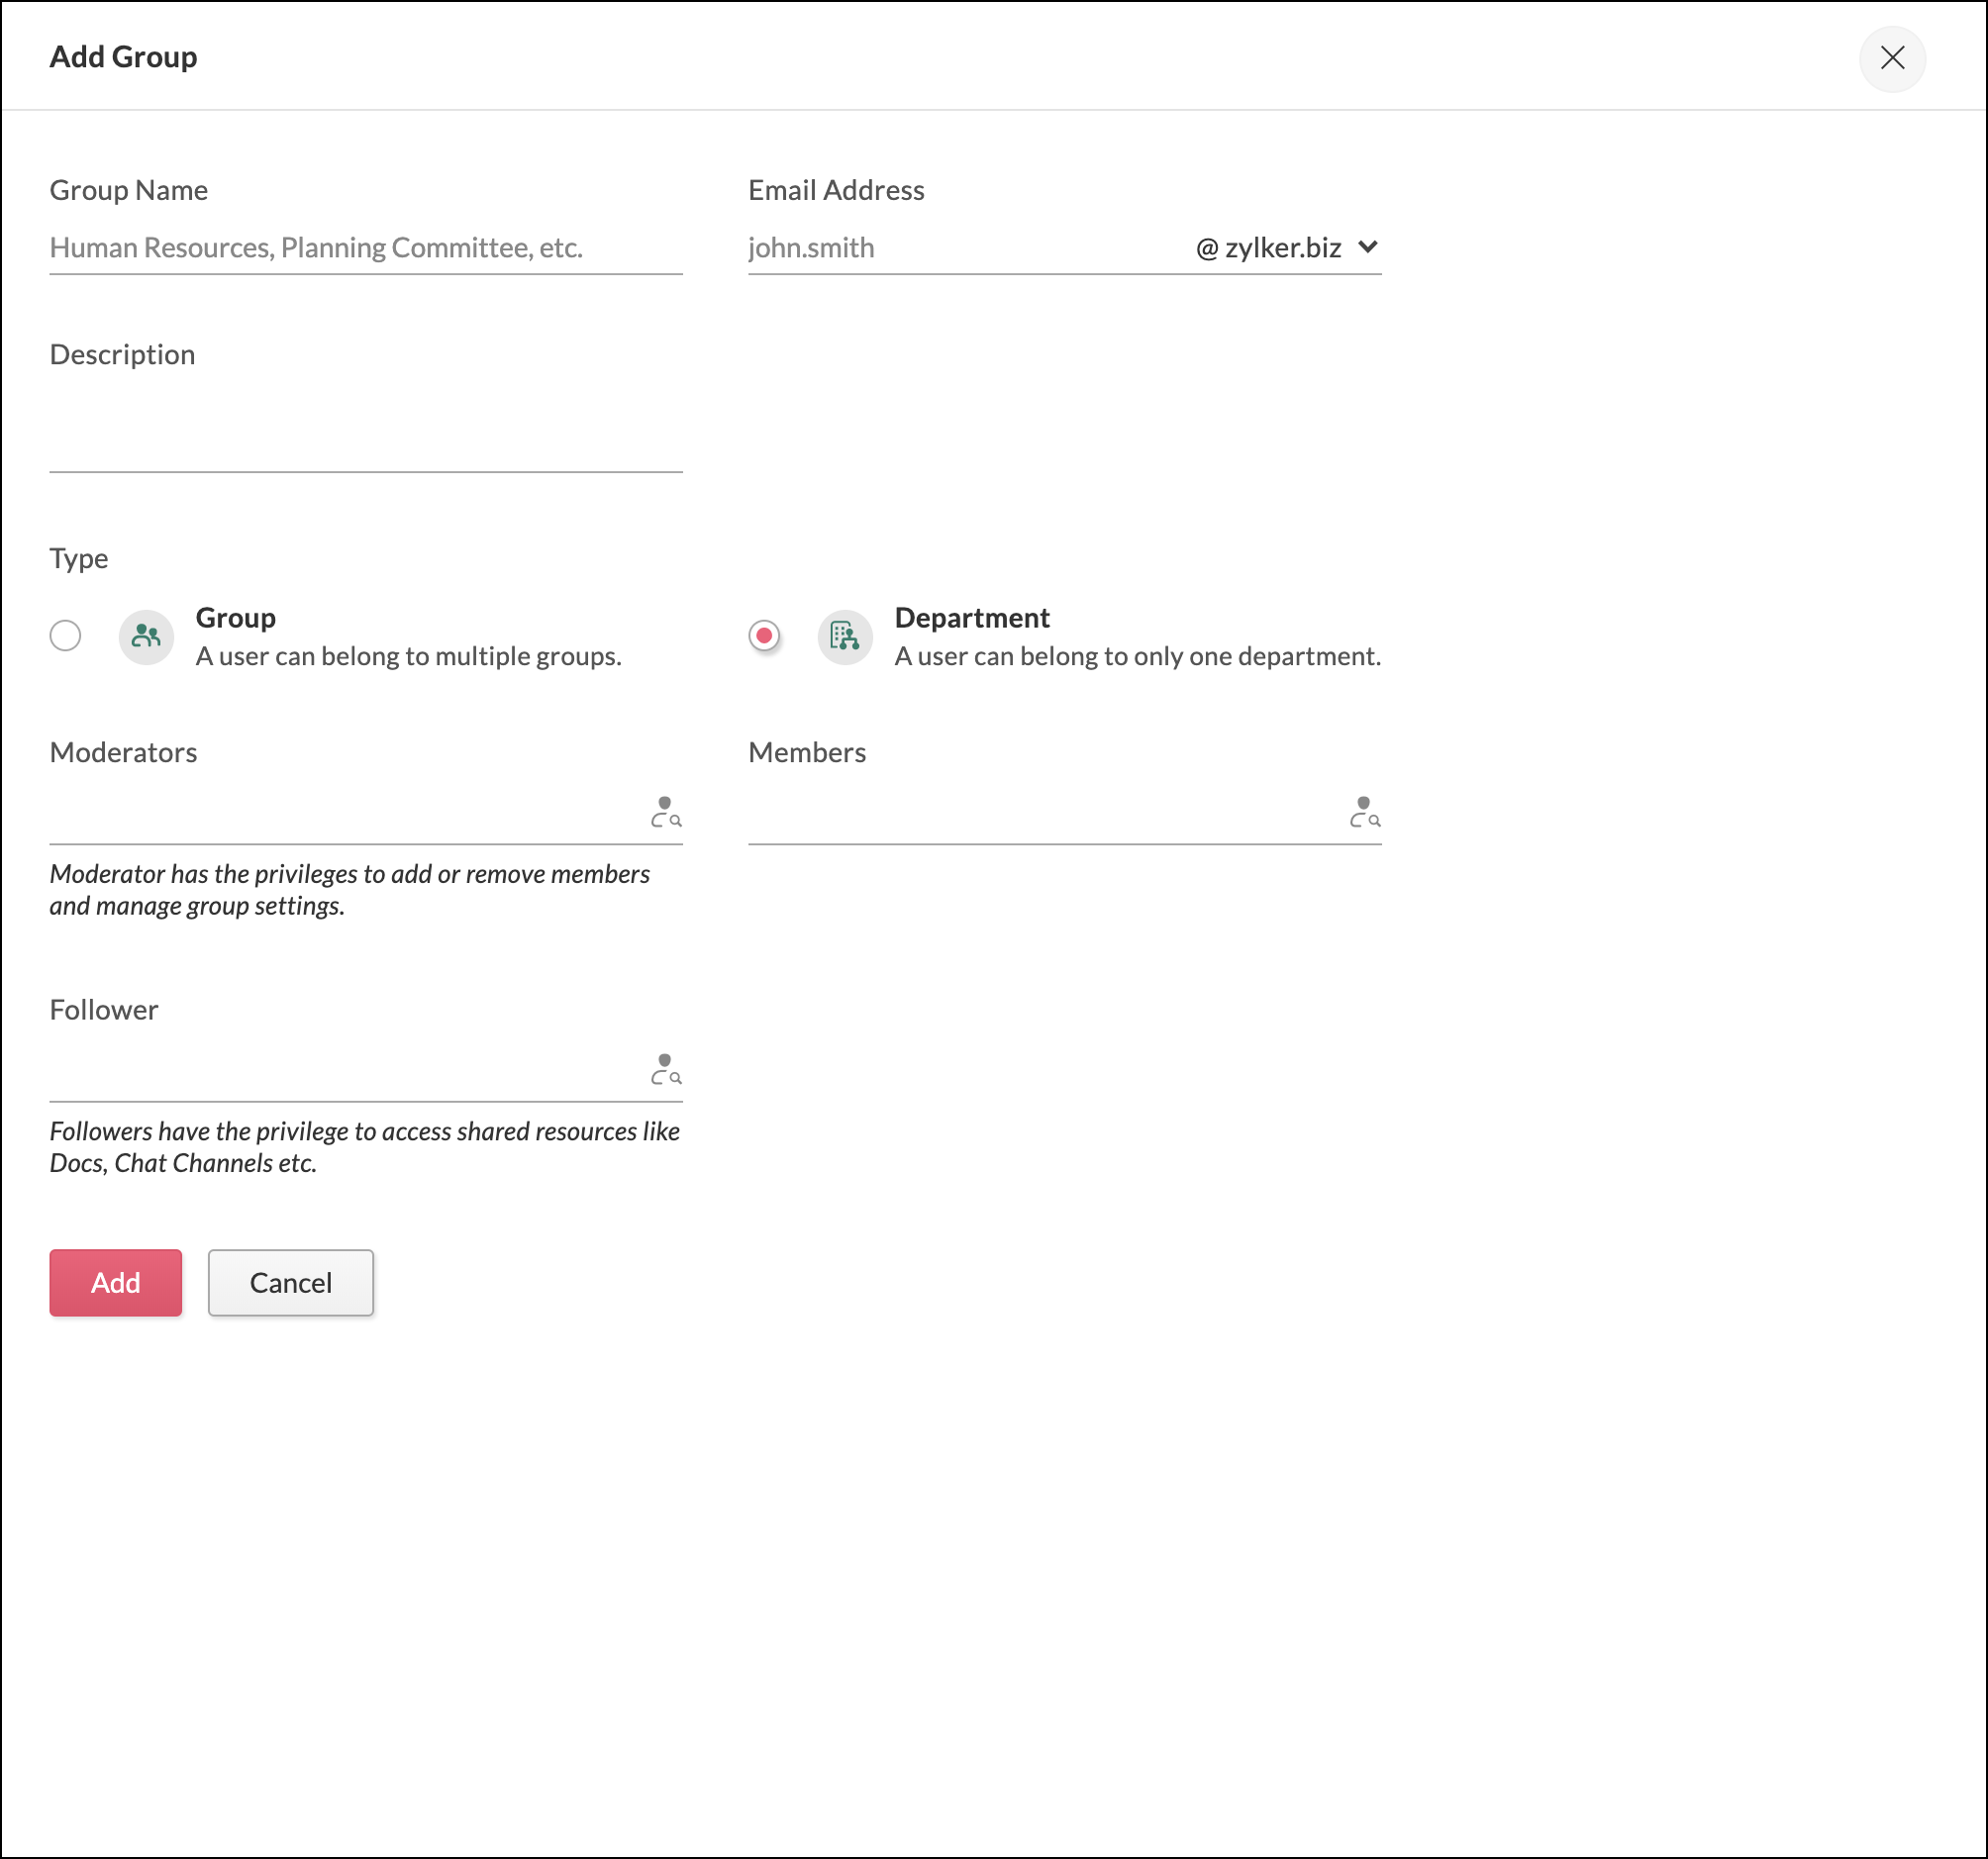This screenshot has width=1988, height=1859.
Task: Click the Group type people icon
Action: 146,636
